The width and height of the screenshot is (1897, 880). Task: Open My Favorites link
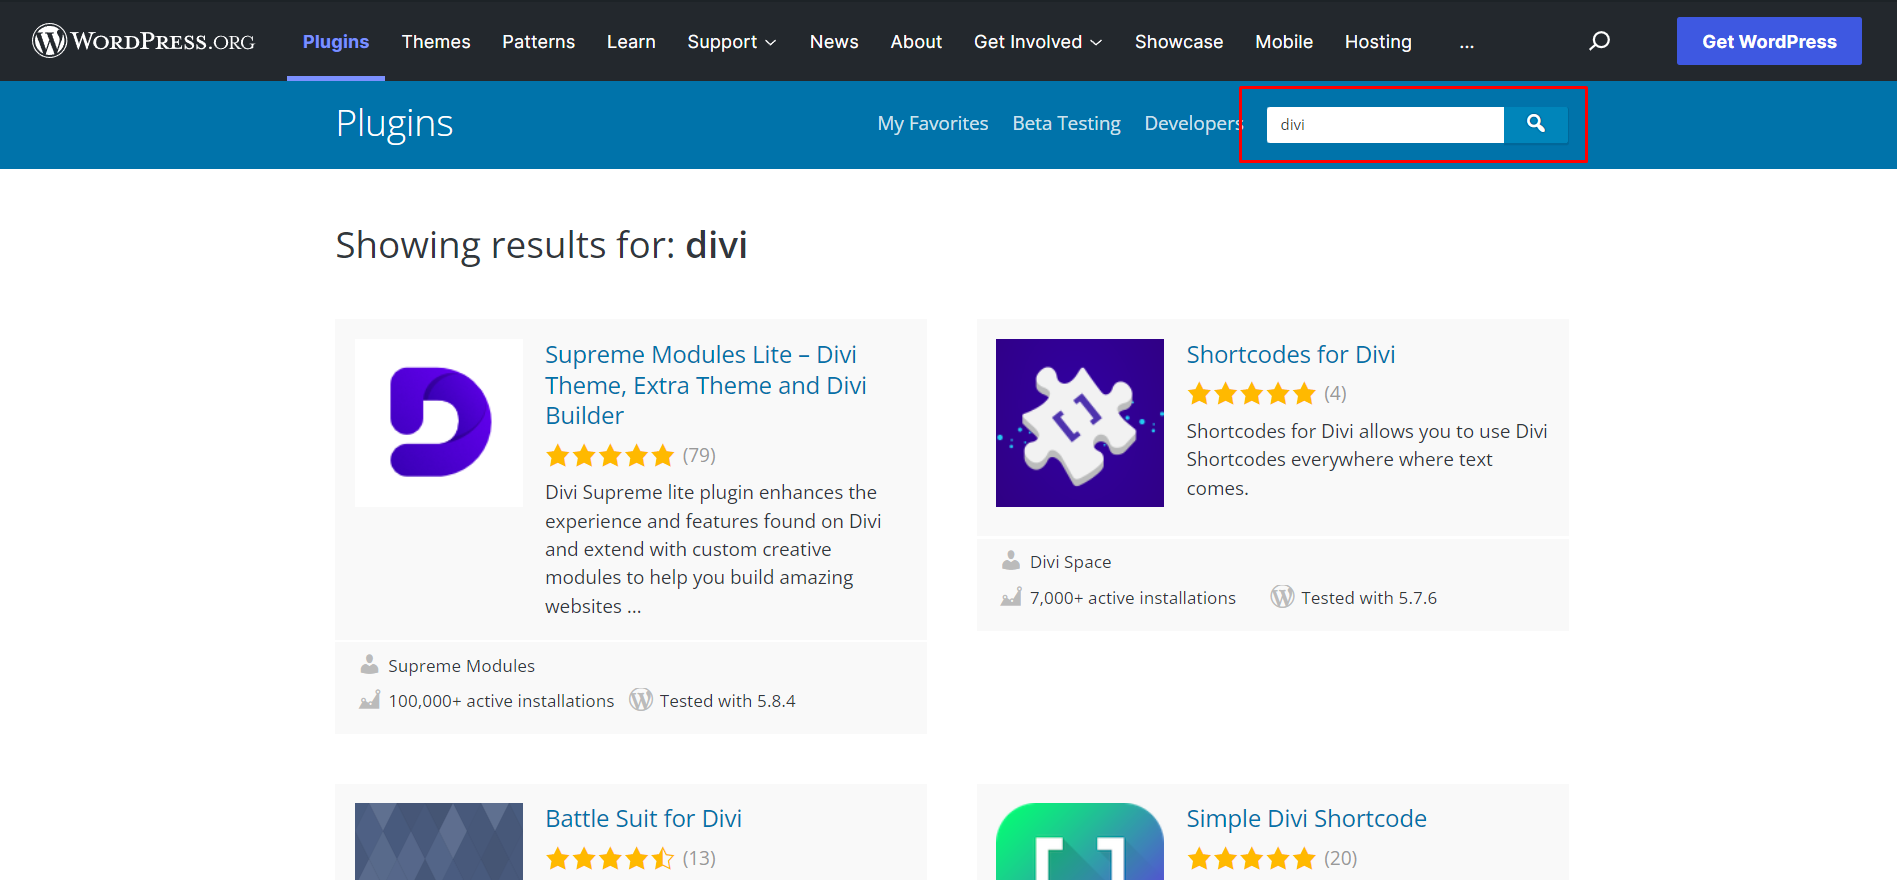(933, 124)
